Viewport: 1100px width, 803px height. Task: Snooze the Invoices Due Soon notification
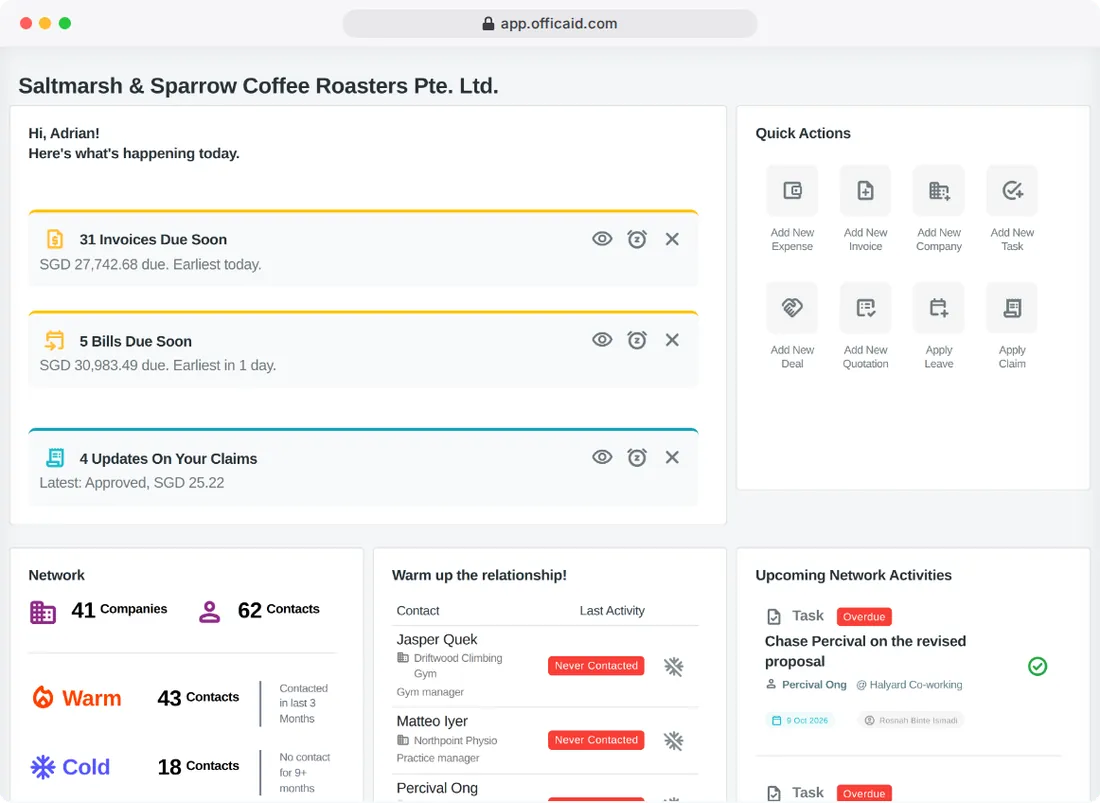click(x=637, y=239)
